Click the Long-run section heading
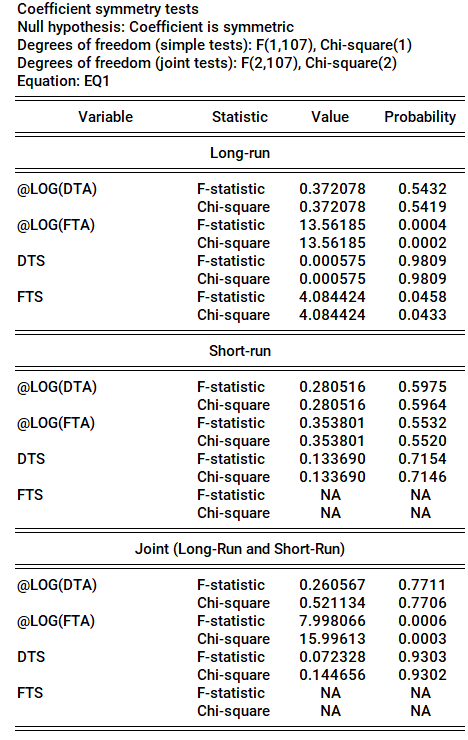468x740 pixels. click(x=240, y=153)
